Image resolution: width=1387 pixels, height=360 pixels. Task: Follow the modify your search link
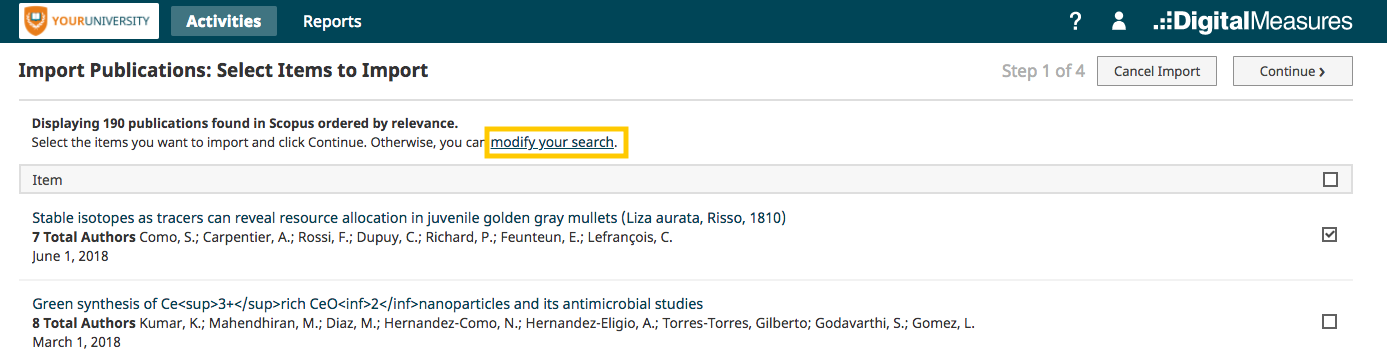pos(552,143)
